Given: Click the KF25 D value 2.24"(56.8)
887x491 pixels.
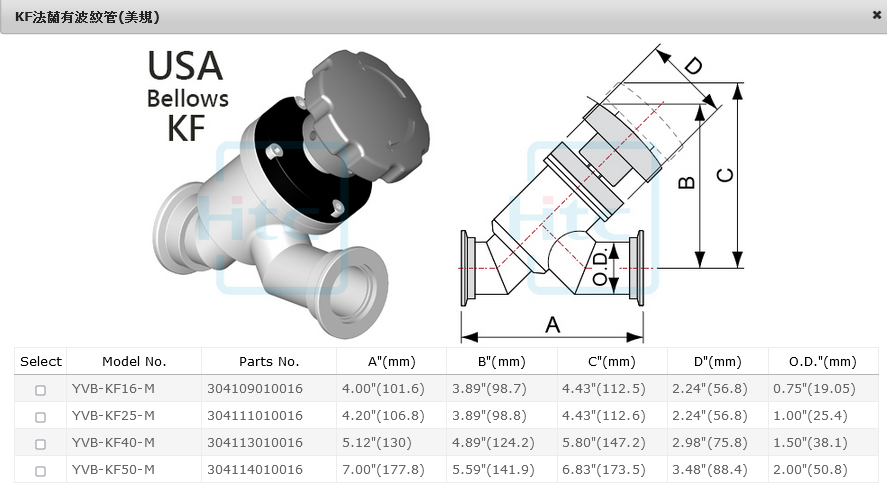Looking at the screenshot, I should [x=710, y=416].
